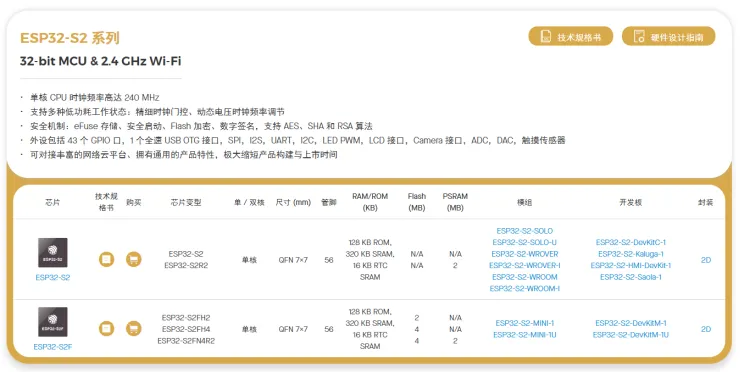Click the 管脚 column header

(329, 202)
